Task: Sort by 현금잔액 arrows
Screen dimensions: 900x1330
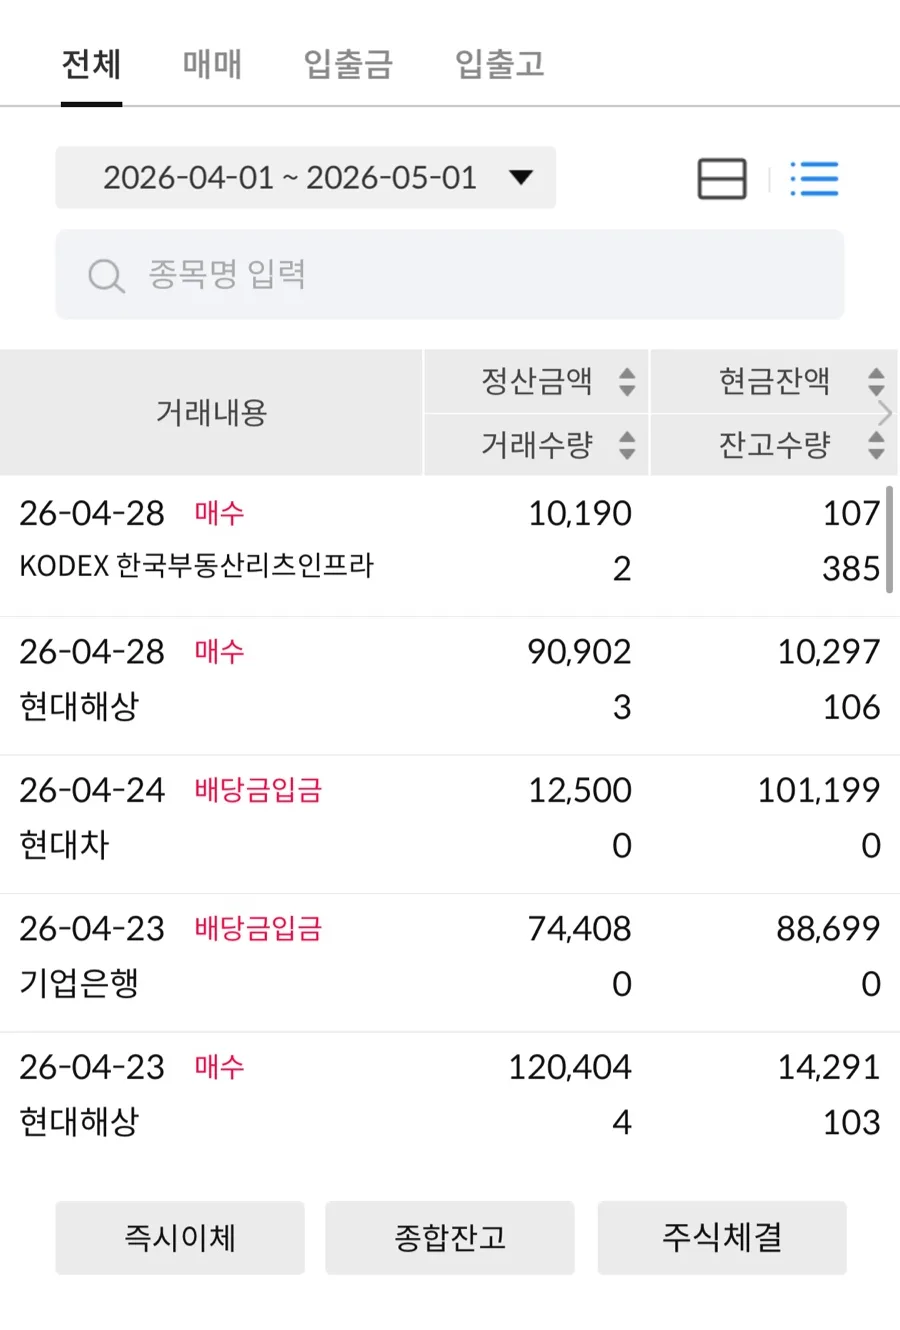Action: [x=876, y=381]
